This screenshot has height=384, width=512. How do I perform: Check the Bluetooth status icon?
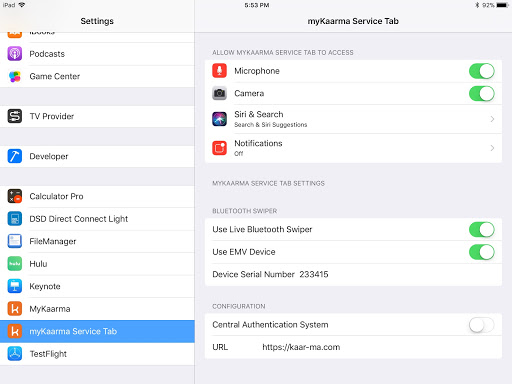(x=477, y=5)
